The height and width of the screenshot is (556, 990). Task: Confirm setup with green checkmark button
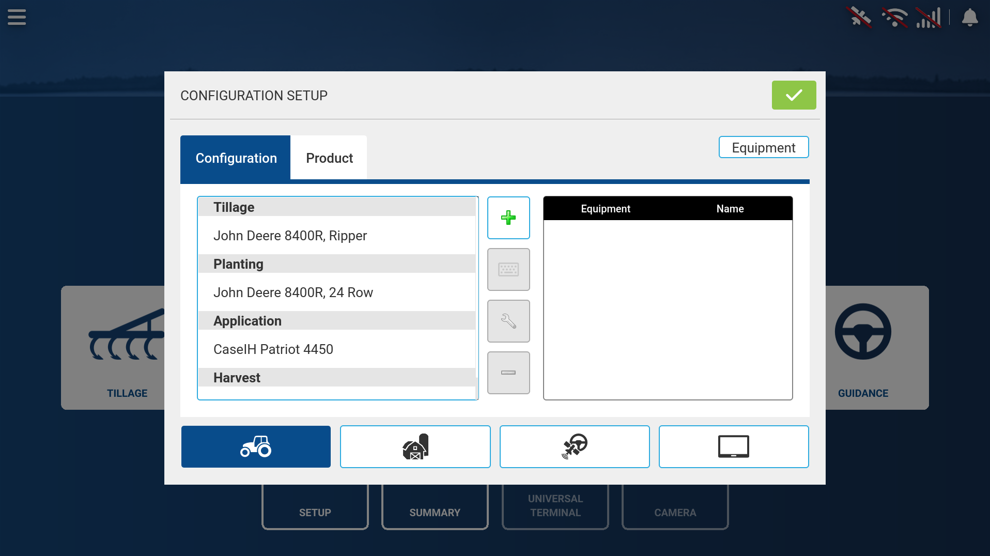pos(794,95)
